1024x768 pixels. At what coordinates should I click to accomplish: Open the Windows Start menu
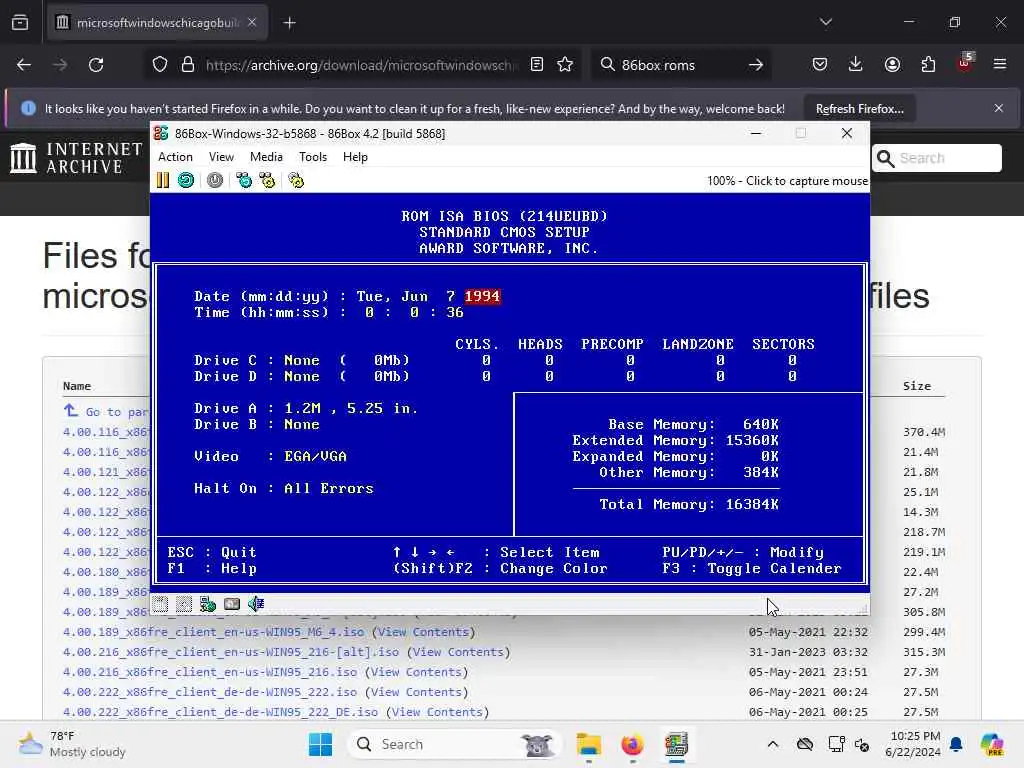click(x=320, y=744)
